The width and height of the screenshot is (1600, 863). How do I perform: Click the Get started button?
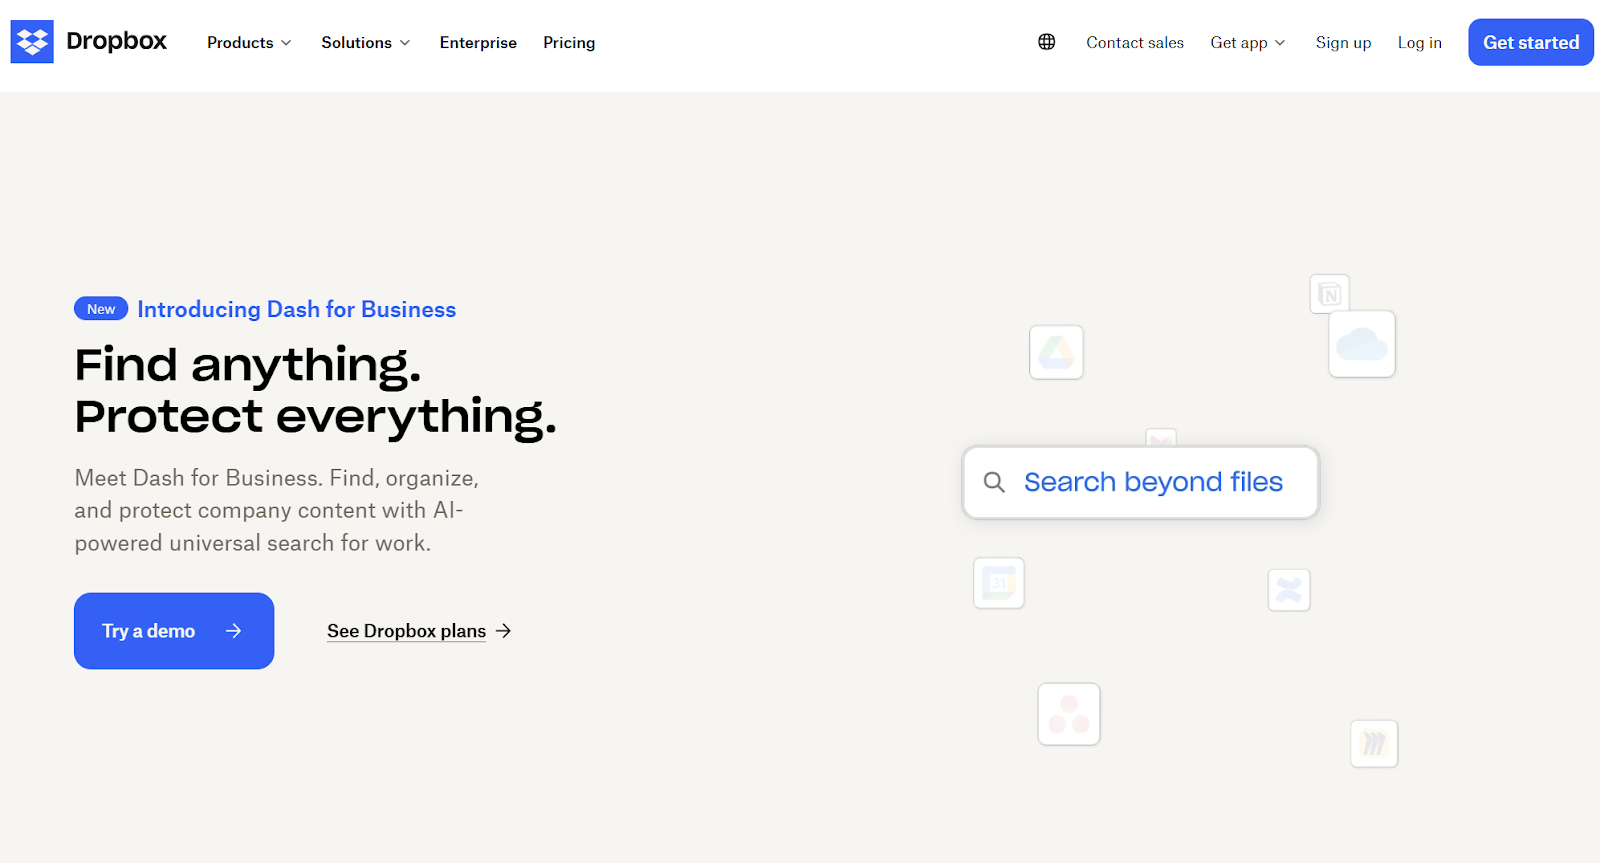tap(1531, 42)
